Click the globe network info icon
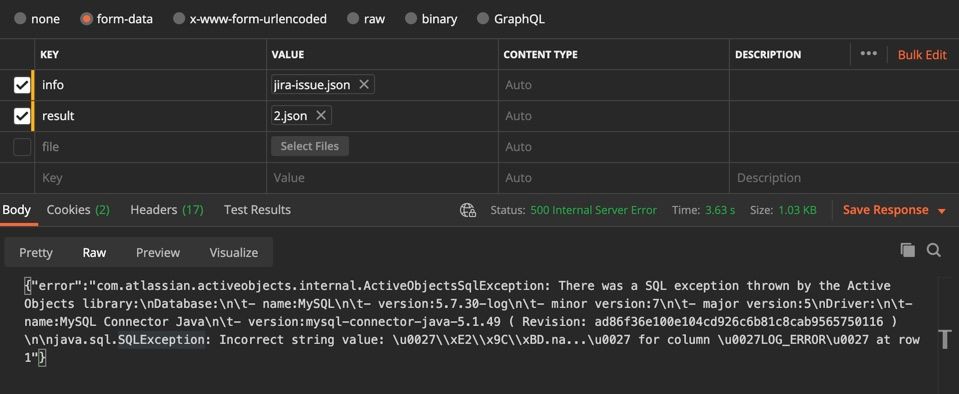 tap(468, 210)
